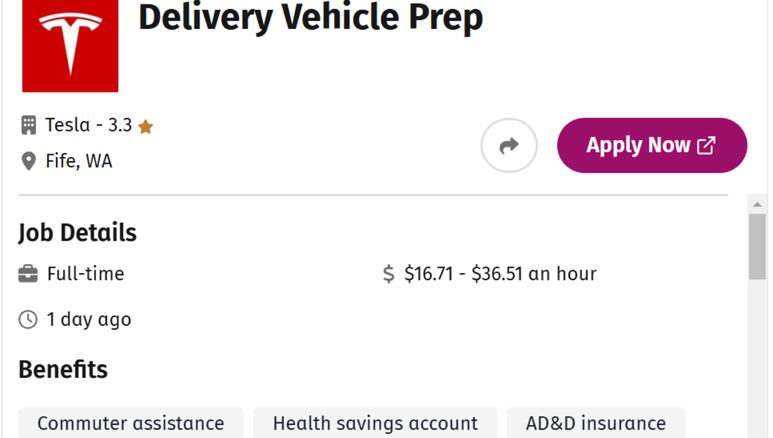Click the Tesla company logo

pos(70,45)
